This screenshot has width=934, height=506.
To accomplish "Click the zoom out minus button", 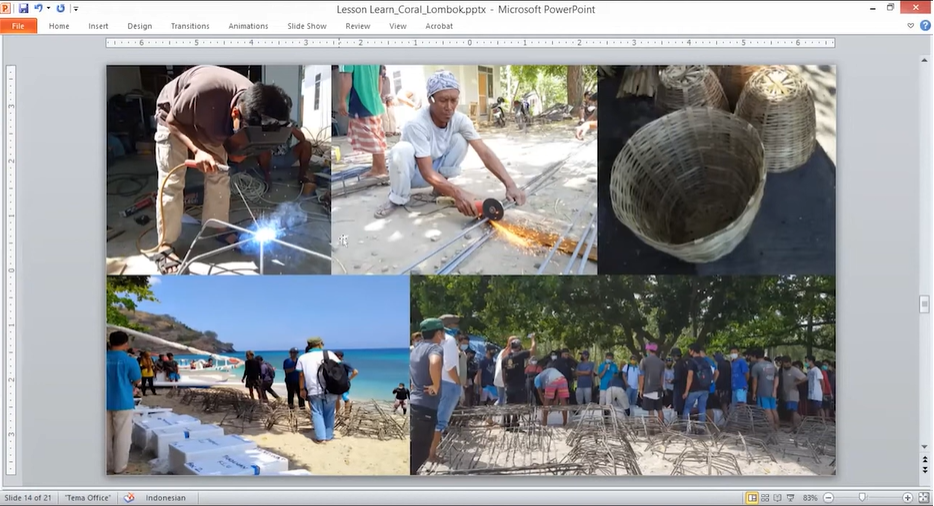I will click(x=828, y=497).
